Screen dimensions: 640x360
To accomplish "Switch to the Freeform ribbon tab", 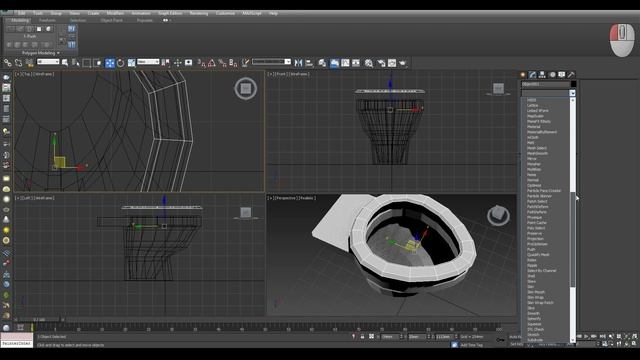I will (x=47, y=20).
